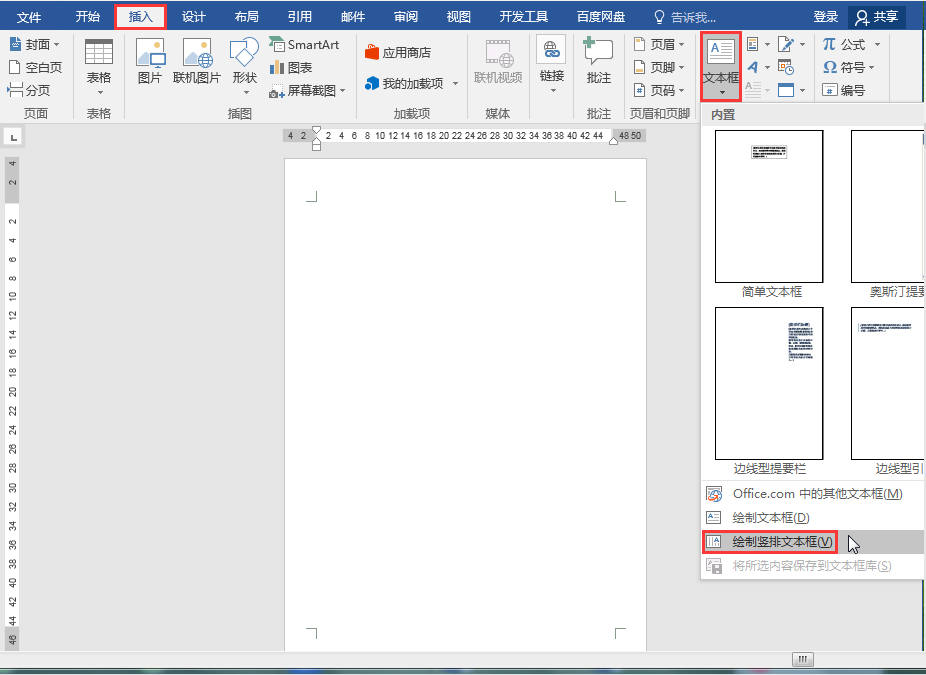Select the Sideline quote (边线型引) thumbnail
Image resolution: width=926 pixels, height=675 pixels.
click(888, 383)
